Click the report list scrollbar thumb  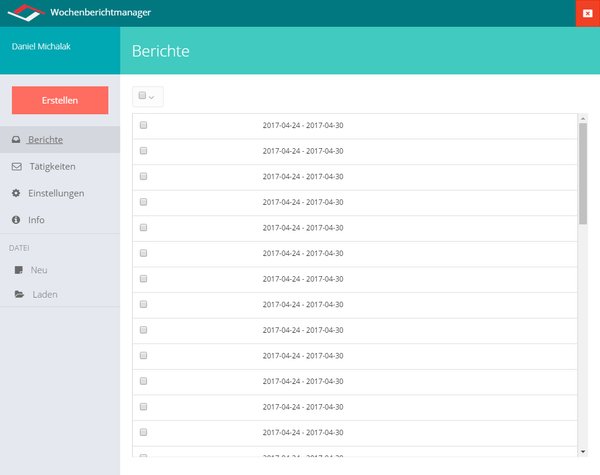click(583, 174)
